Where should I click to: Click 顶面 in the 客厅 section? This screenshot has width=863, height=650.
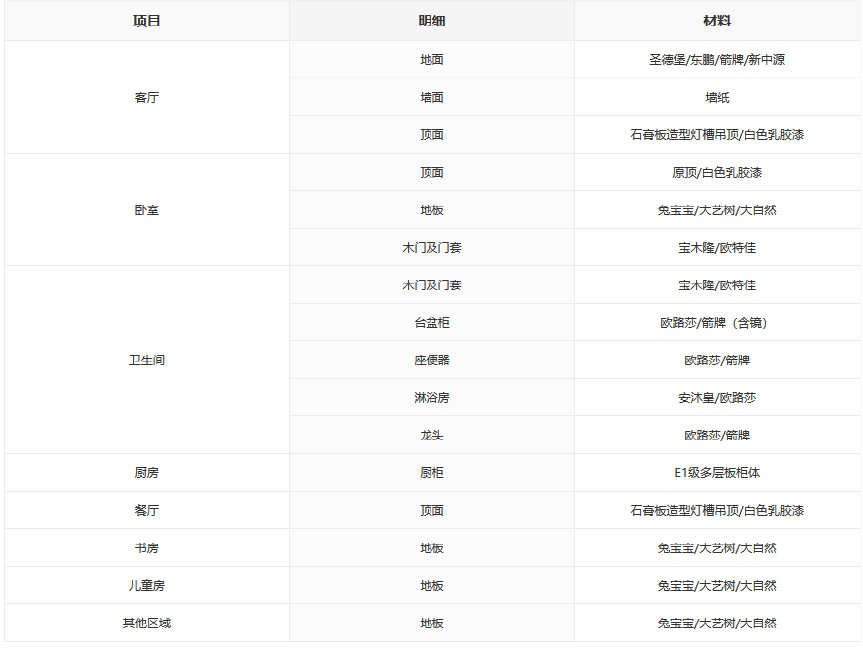click(432, 135)
